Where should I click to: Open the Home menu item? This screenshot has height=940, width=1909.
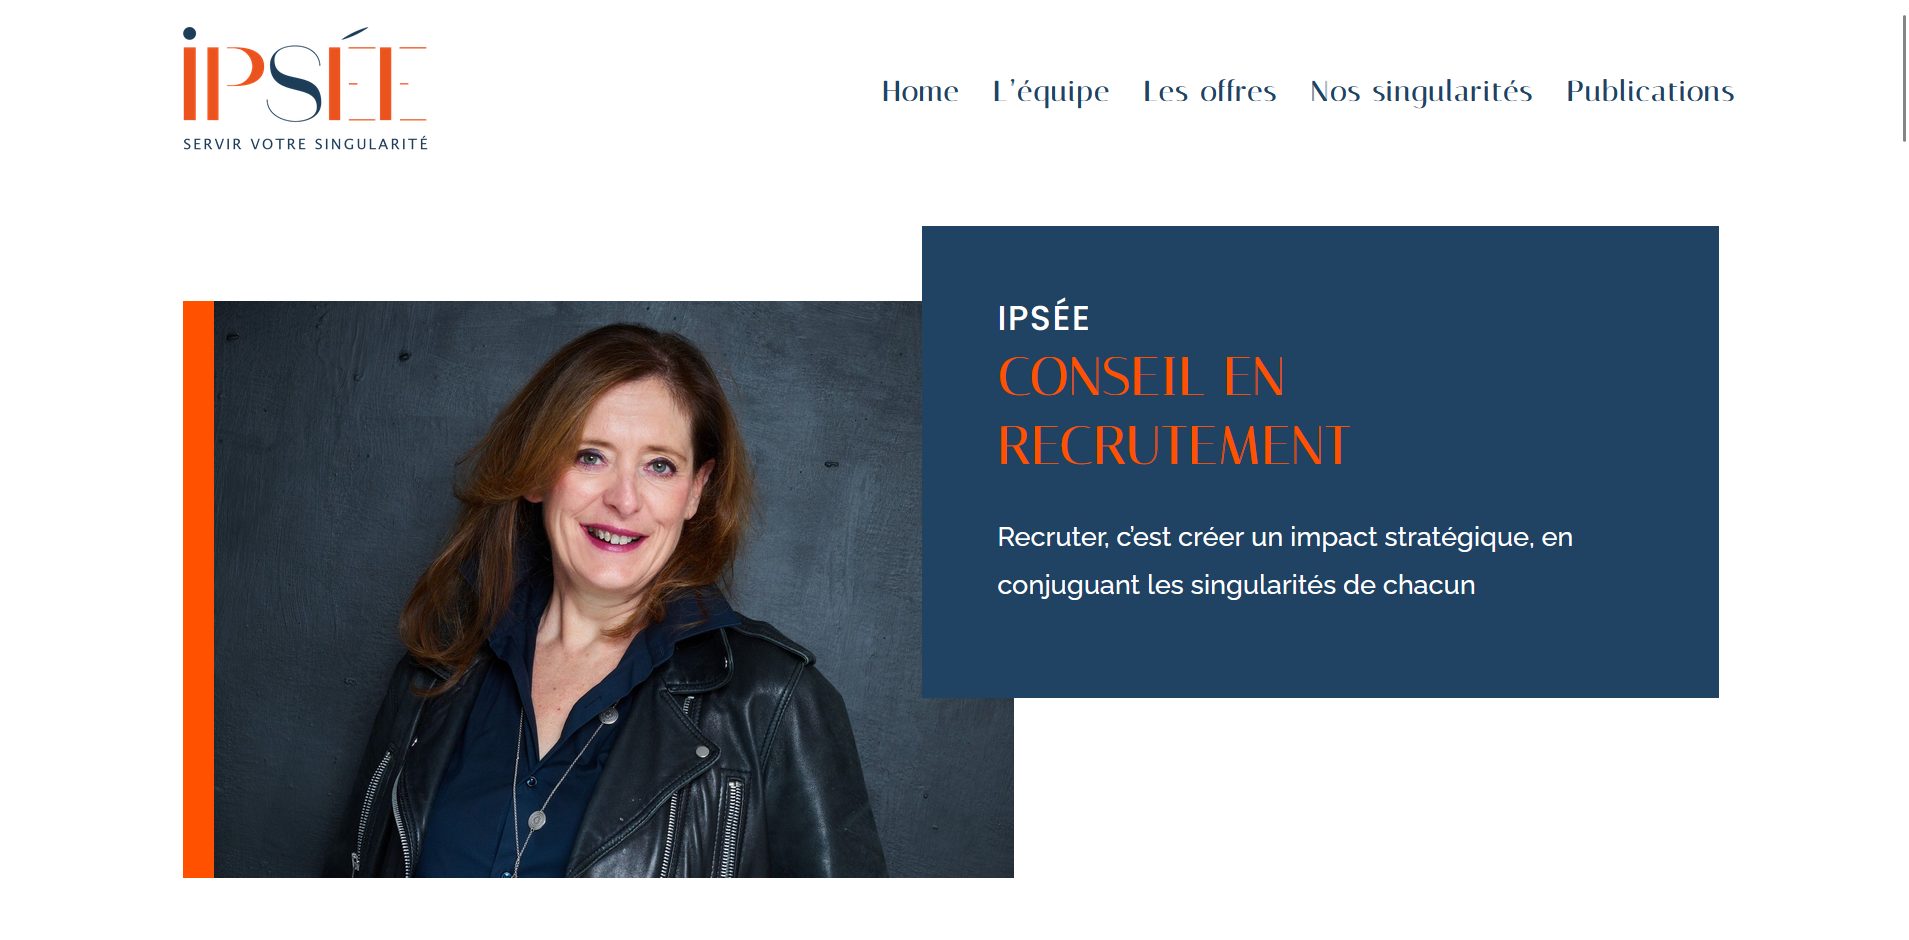(x=920, y=91)
